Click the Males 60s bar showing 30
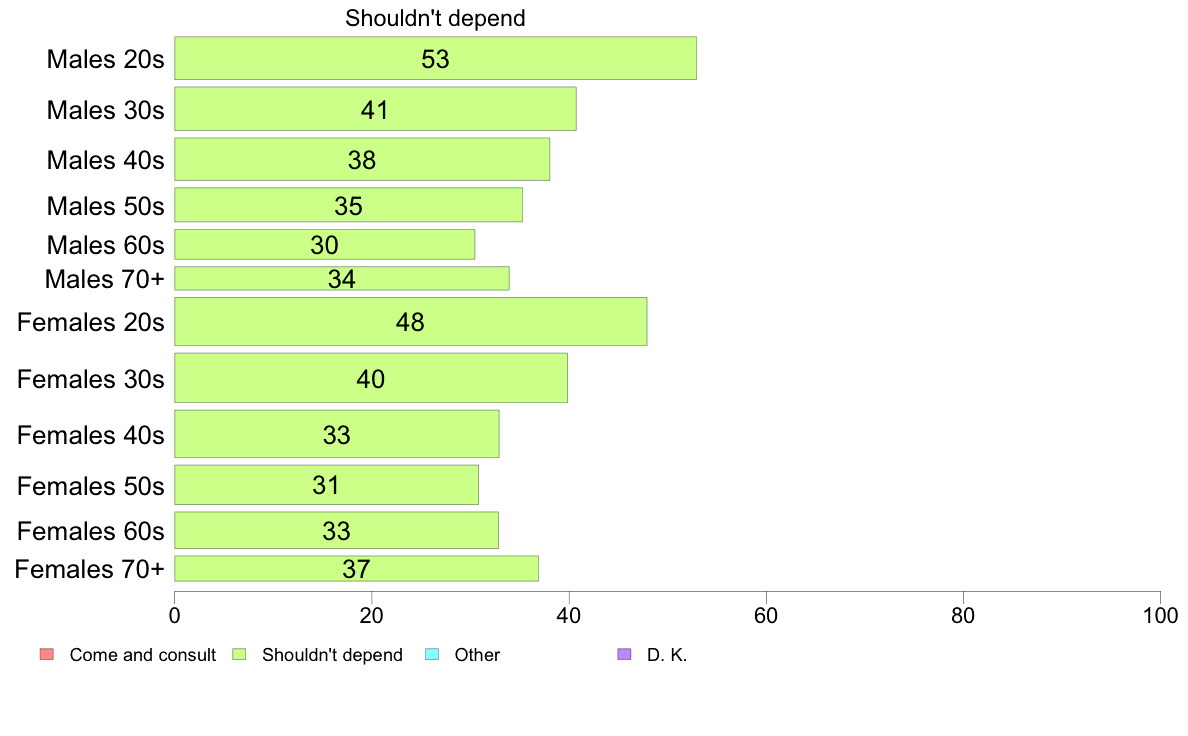1188x736 pixels. (325, 245)
